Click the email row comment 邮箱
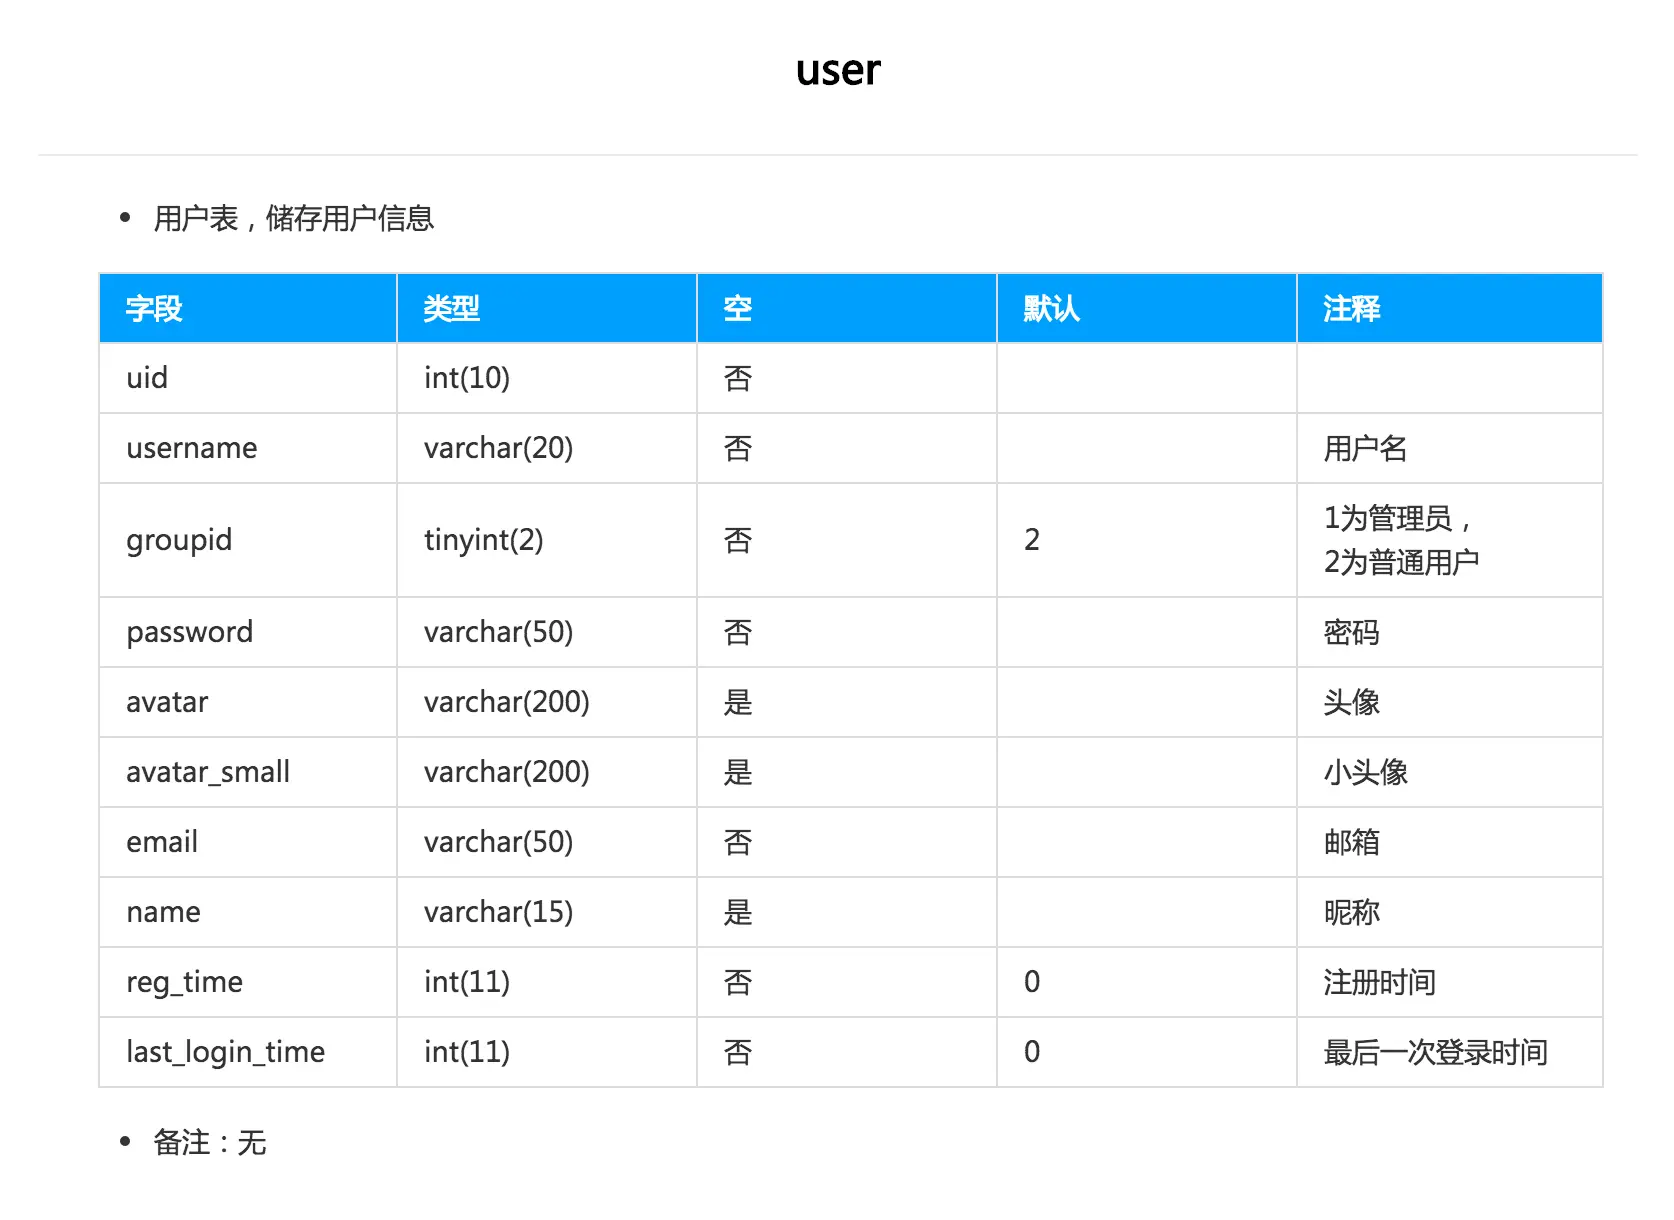The width and height of the screenshot is (1674, 1220). (x=1351, y=842)
